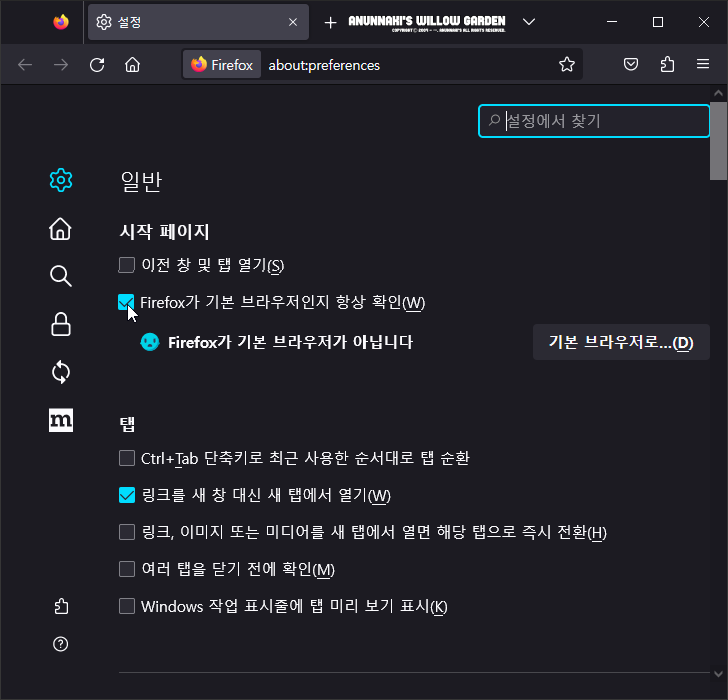
Task: Close the 설정 tab
Action: [x=293, y=22]
